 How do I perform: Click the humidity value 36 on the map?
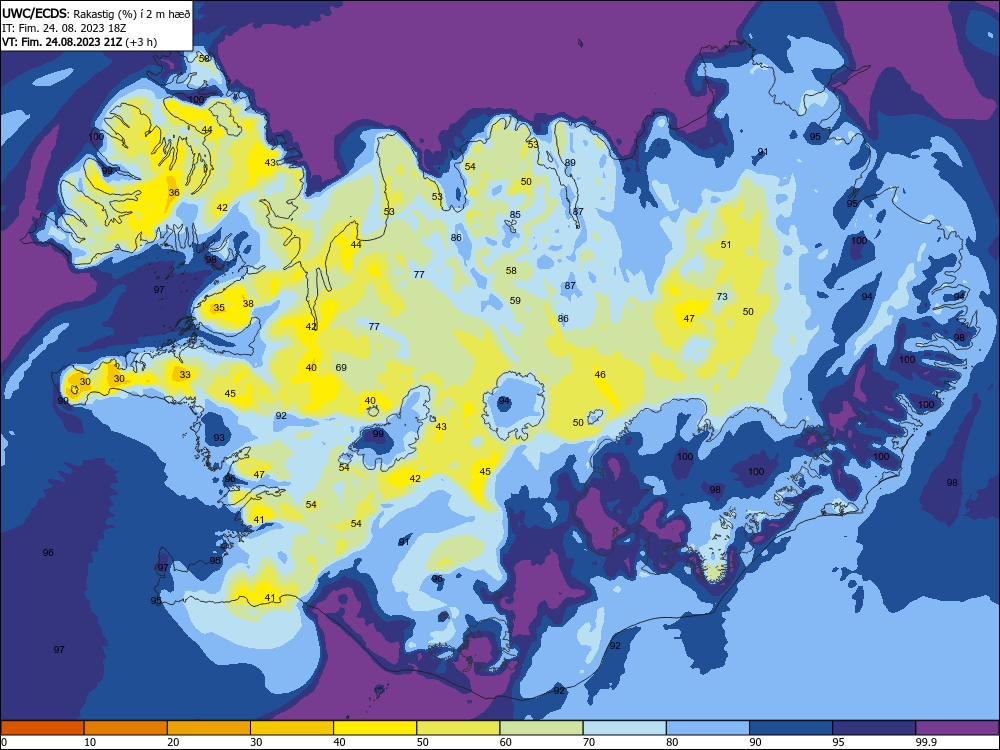click(174, 193)
